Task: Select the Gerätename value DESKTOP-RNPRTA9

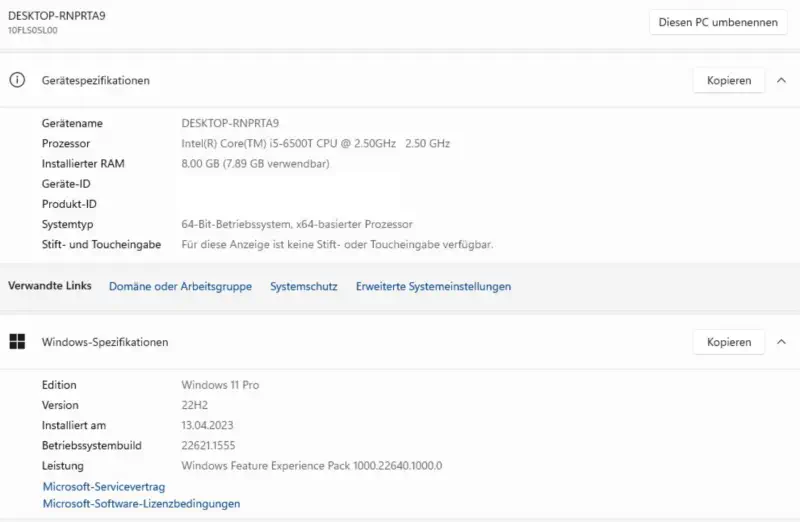Action: coord(230,123)
